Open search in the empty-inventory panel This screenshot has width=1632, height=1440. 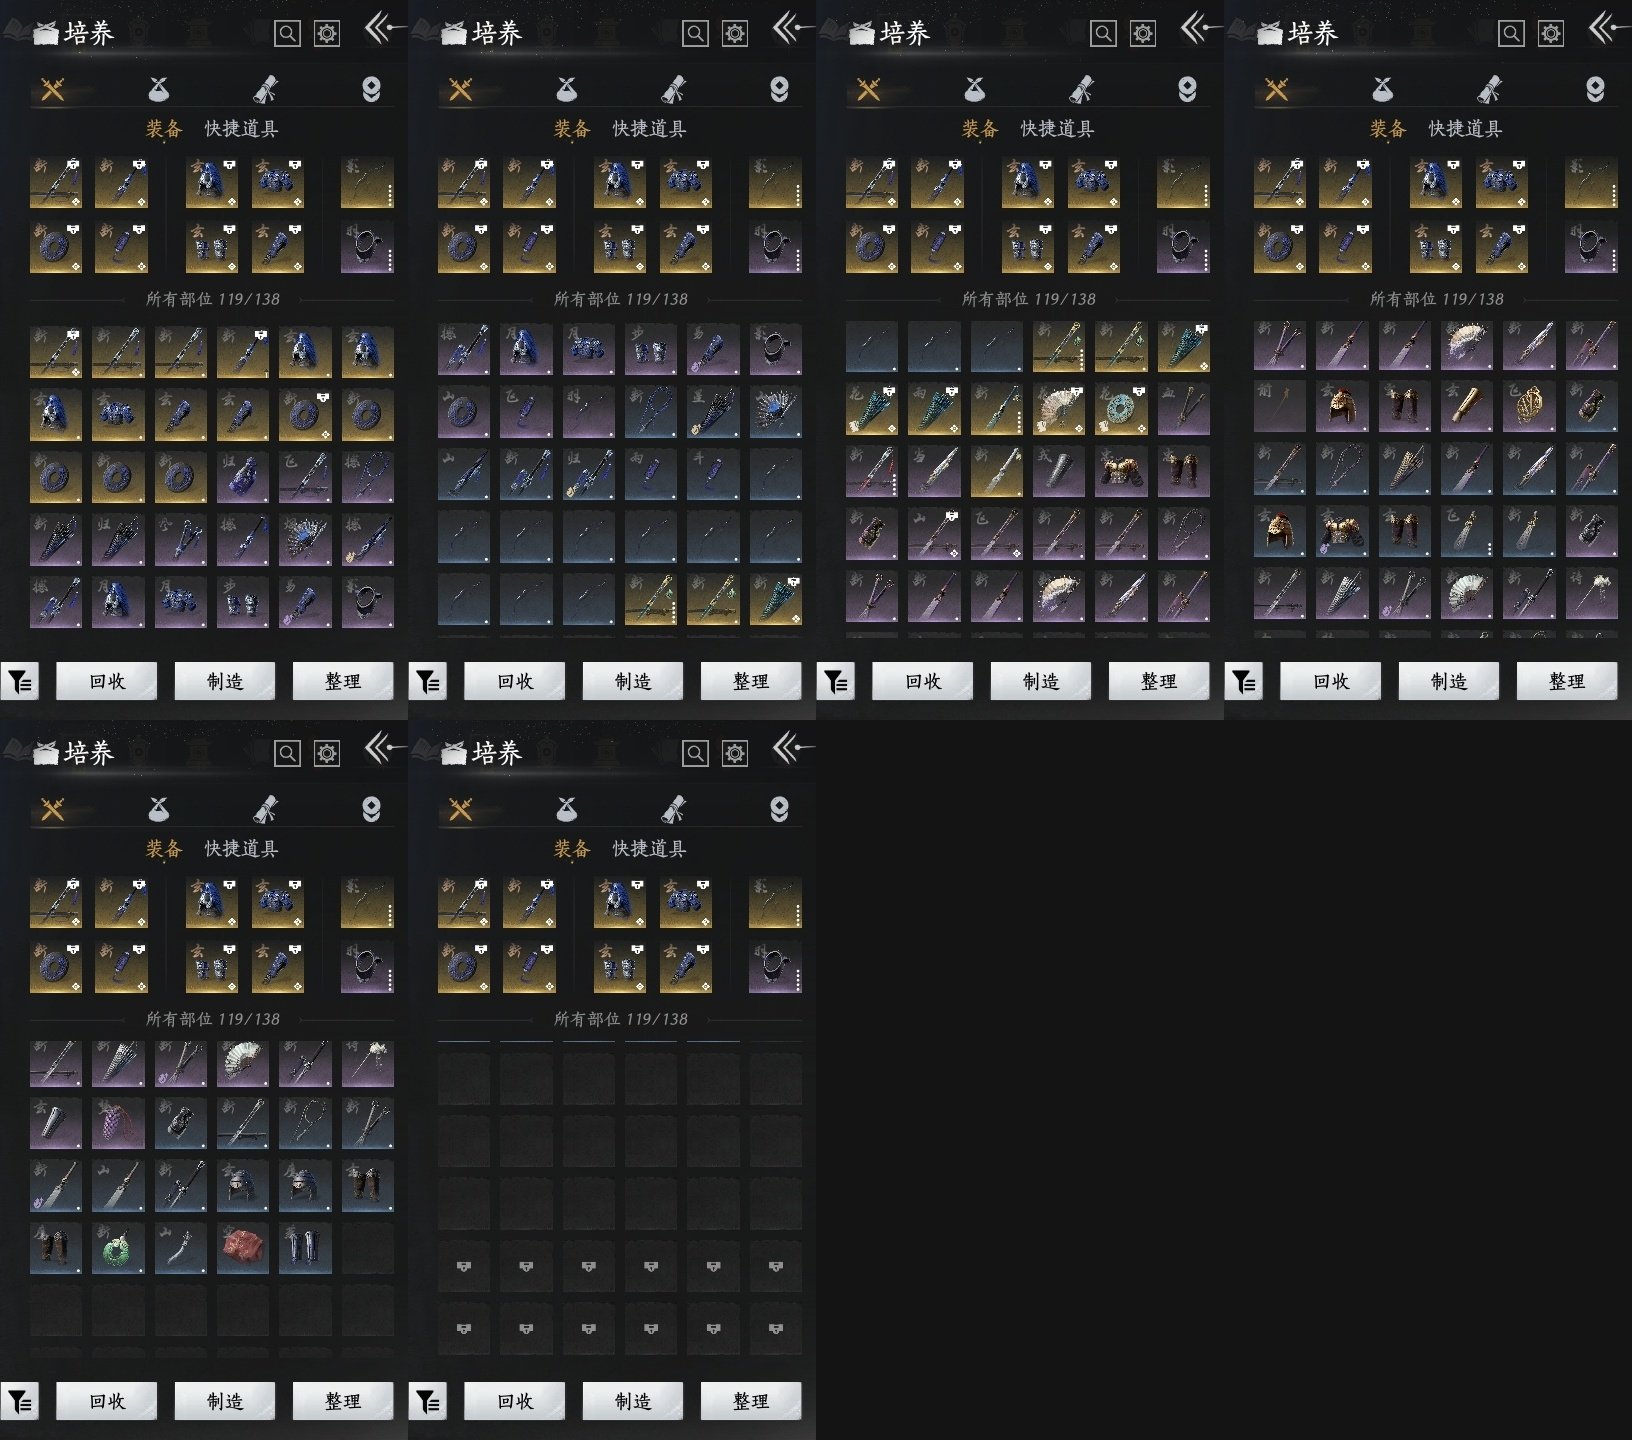point(695,753)
